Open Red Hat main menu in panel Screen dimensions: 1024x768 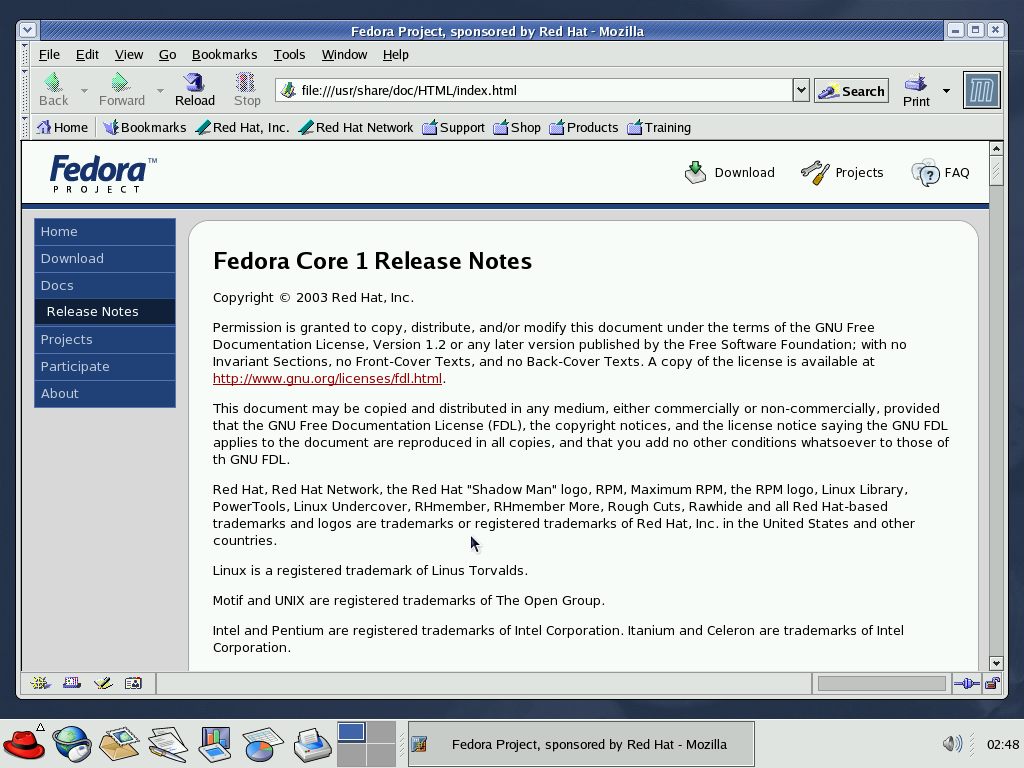[24, 743]
